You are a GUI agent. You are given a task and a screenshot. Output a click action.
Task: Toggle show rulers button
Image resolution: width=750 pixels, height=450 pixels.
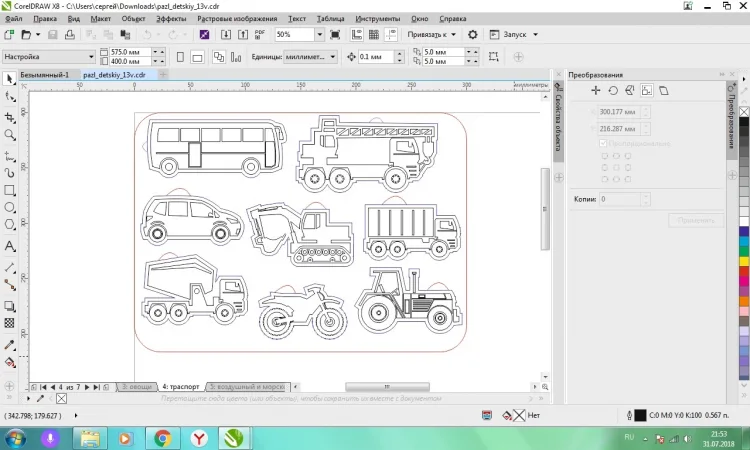coord(357,34)
